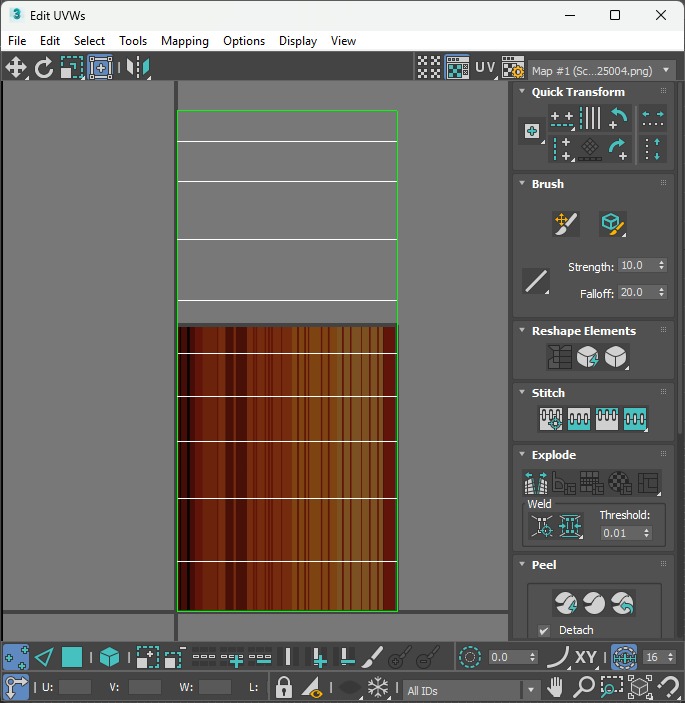This screenshot has width=685, height=703.
Task: Click the Brush Strength value field
Action: [x=637, y=265]
